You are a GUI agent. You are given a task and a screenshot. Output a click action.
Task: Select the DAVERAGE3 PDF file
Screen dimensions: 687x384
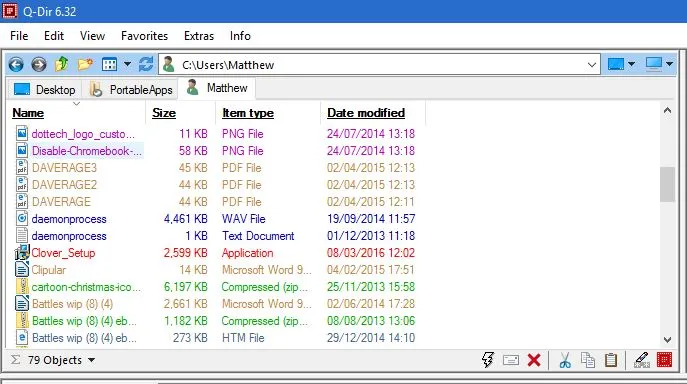click(64, 168)
